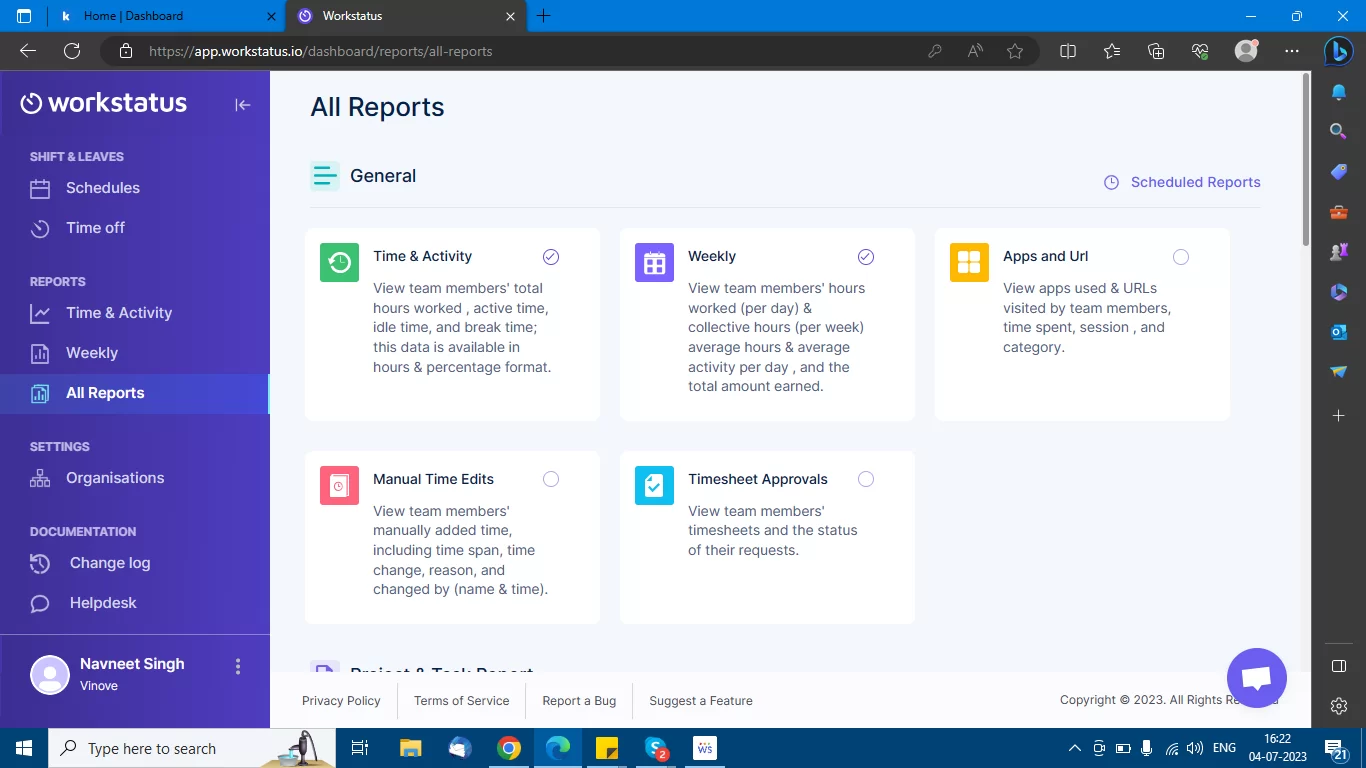Open the Apps and Url report title
This screenshot has height=768, width=1366.
coord(1045,256)
